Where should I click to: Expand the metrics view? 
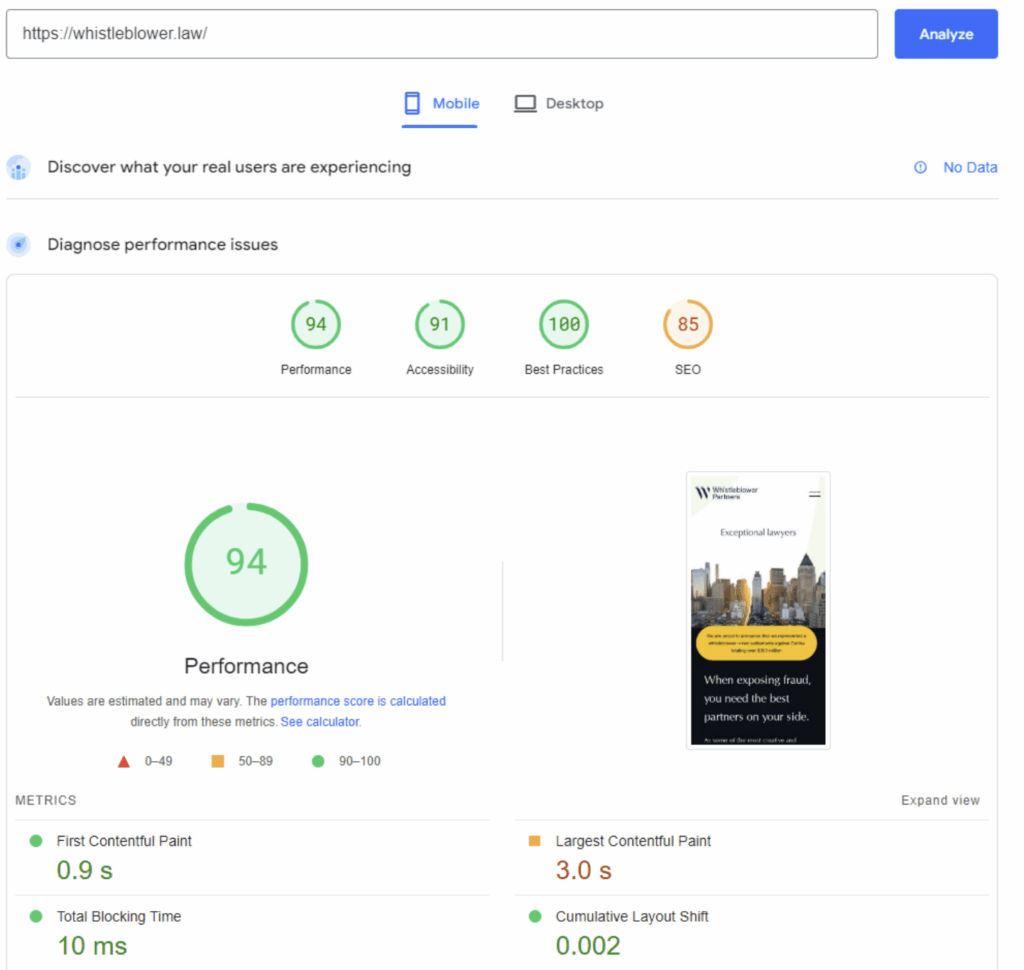point(940,801)
